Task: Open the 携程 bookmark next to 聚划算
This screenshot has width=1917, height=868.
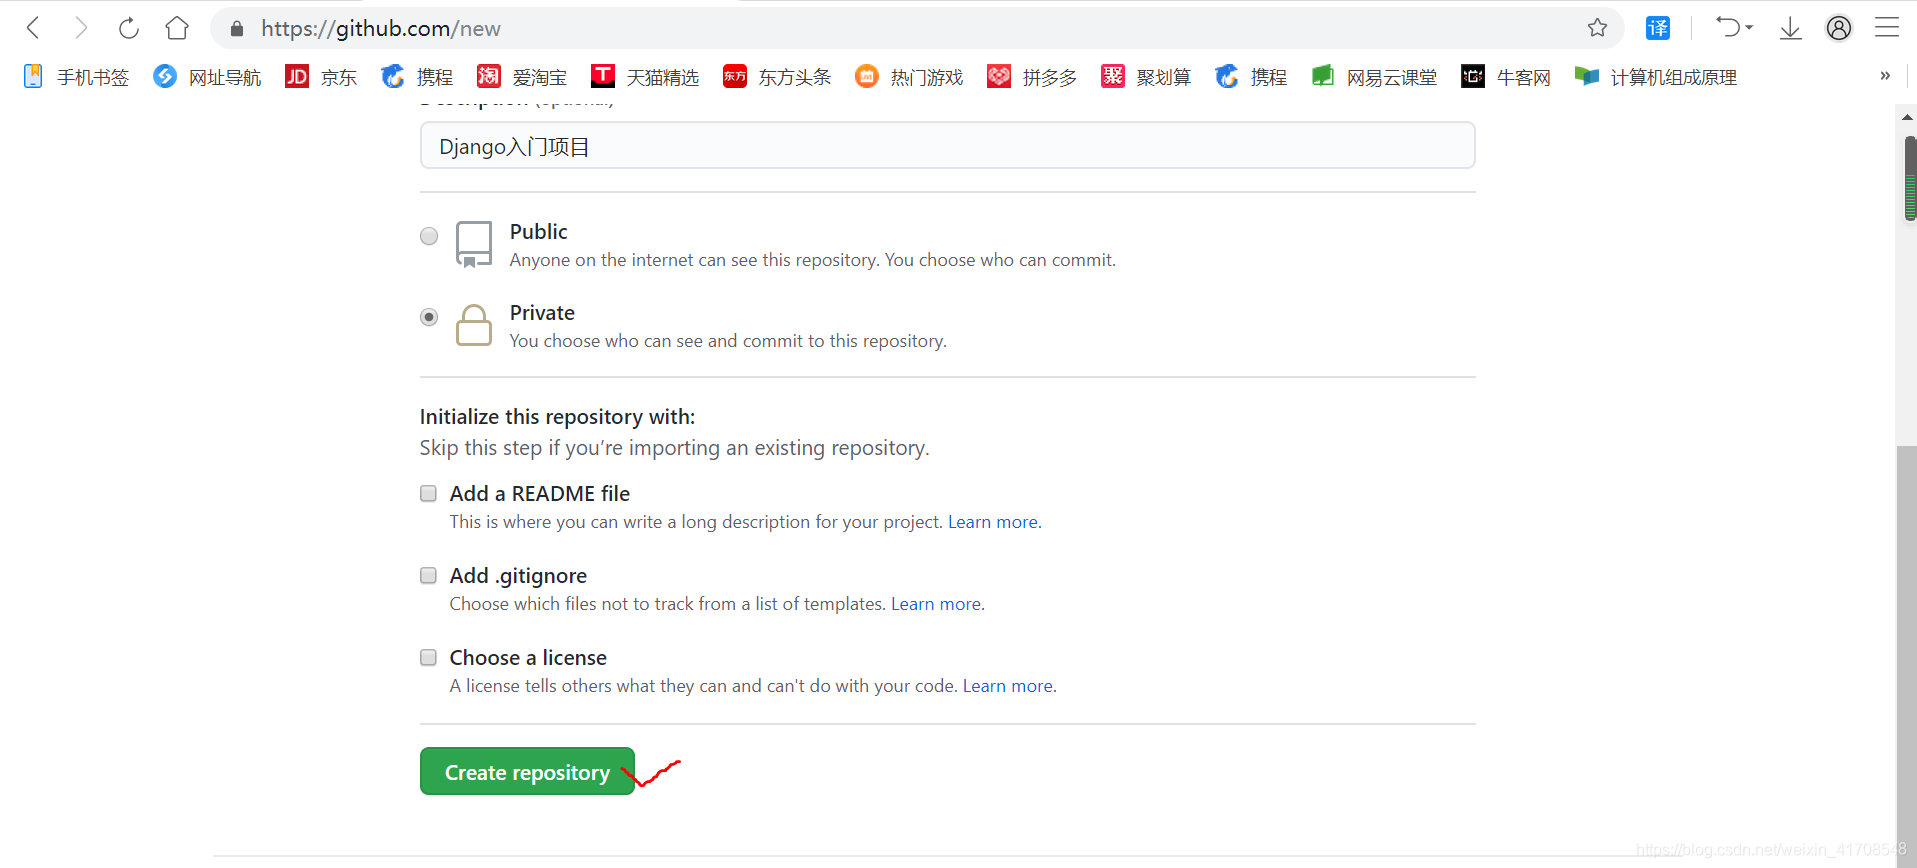Action: [x=1251, y=77]
